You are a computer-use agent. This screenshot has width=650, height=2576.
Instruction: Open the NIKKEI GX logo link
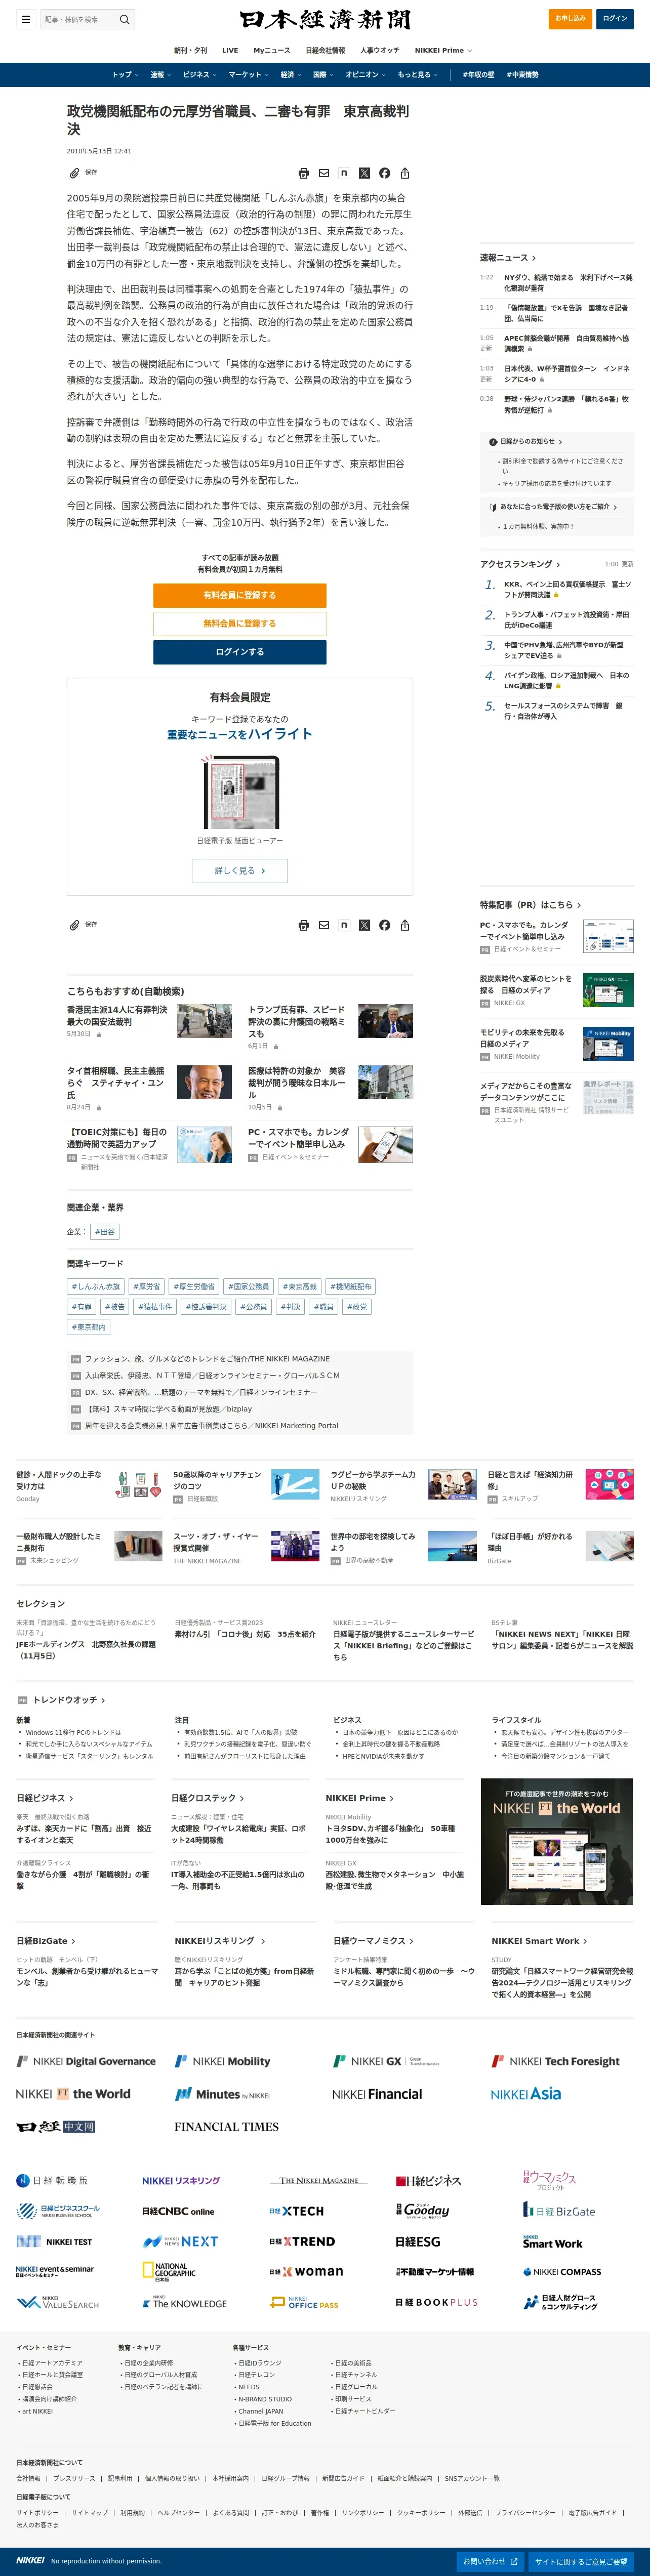click(x=386, y=2061)
